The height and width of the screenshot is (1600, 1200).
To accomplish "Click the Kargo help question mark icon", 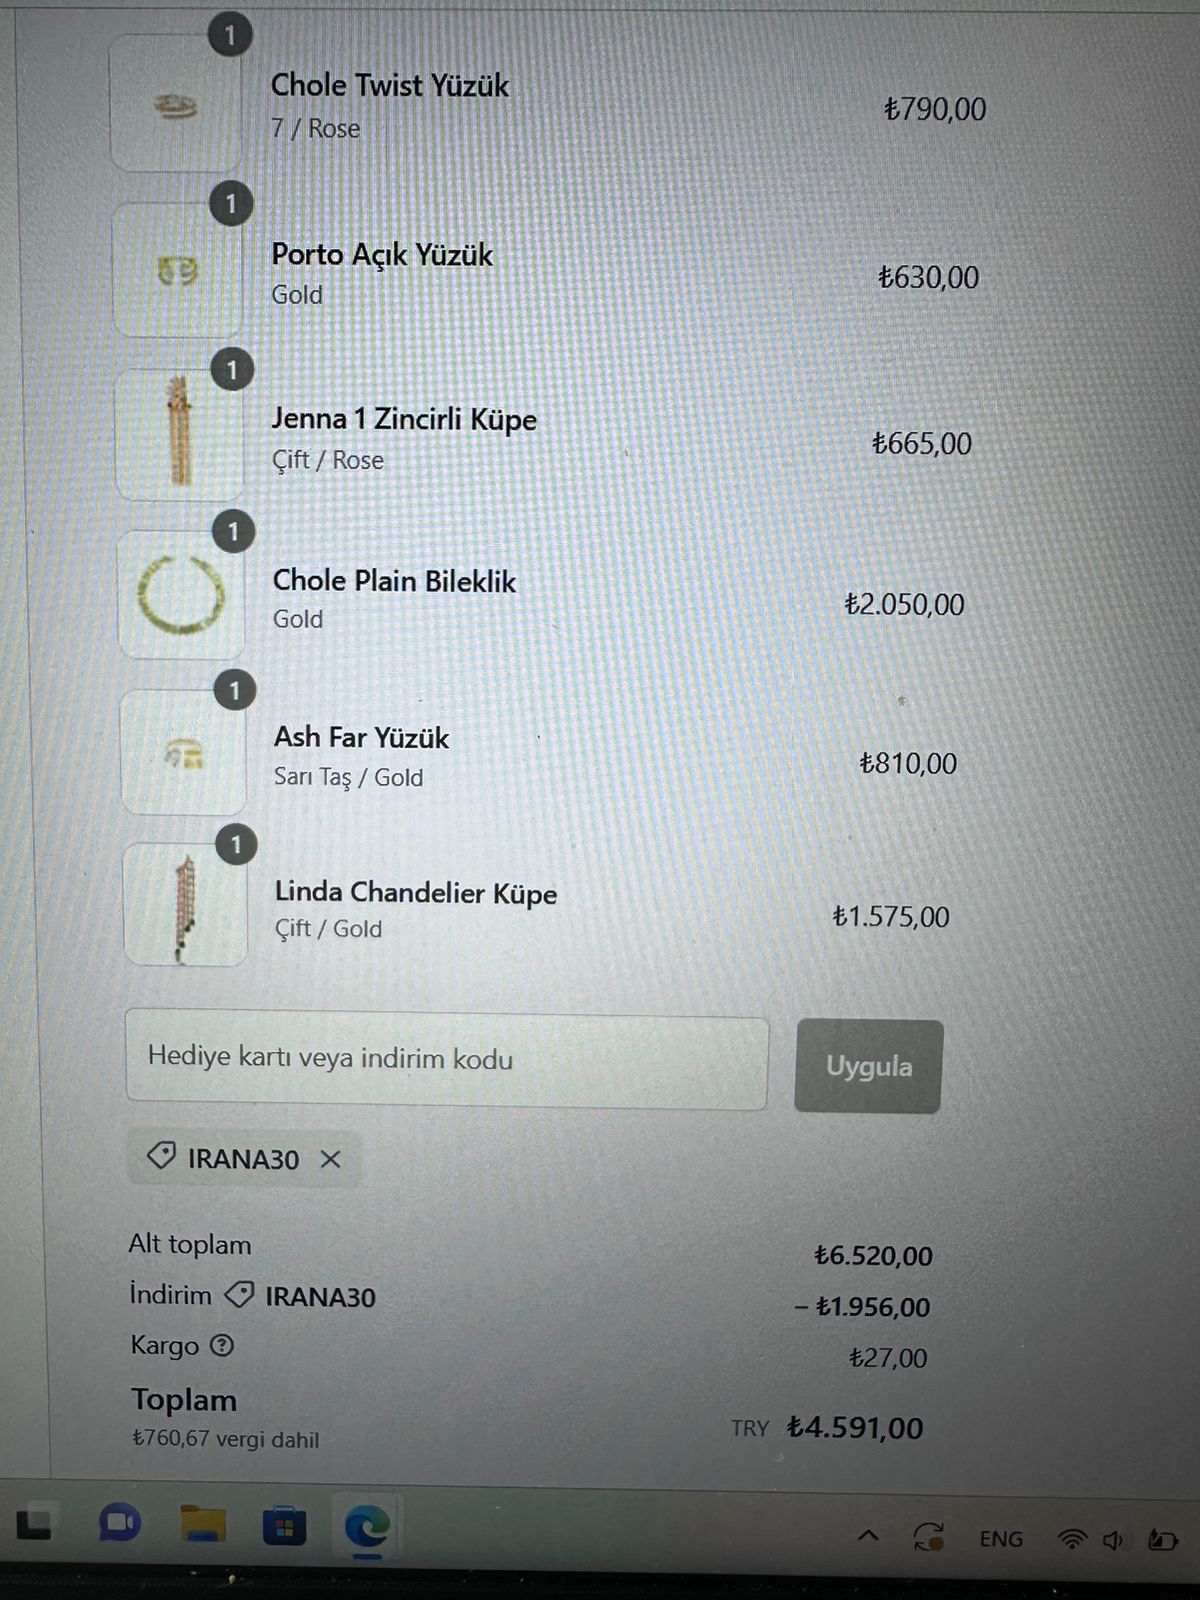I will click(222, 1346).
